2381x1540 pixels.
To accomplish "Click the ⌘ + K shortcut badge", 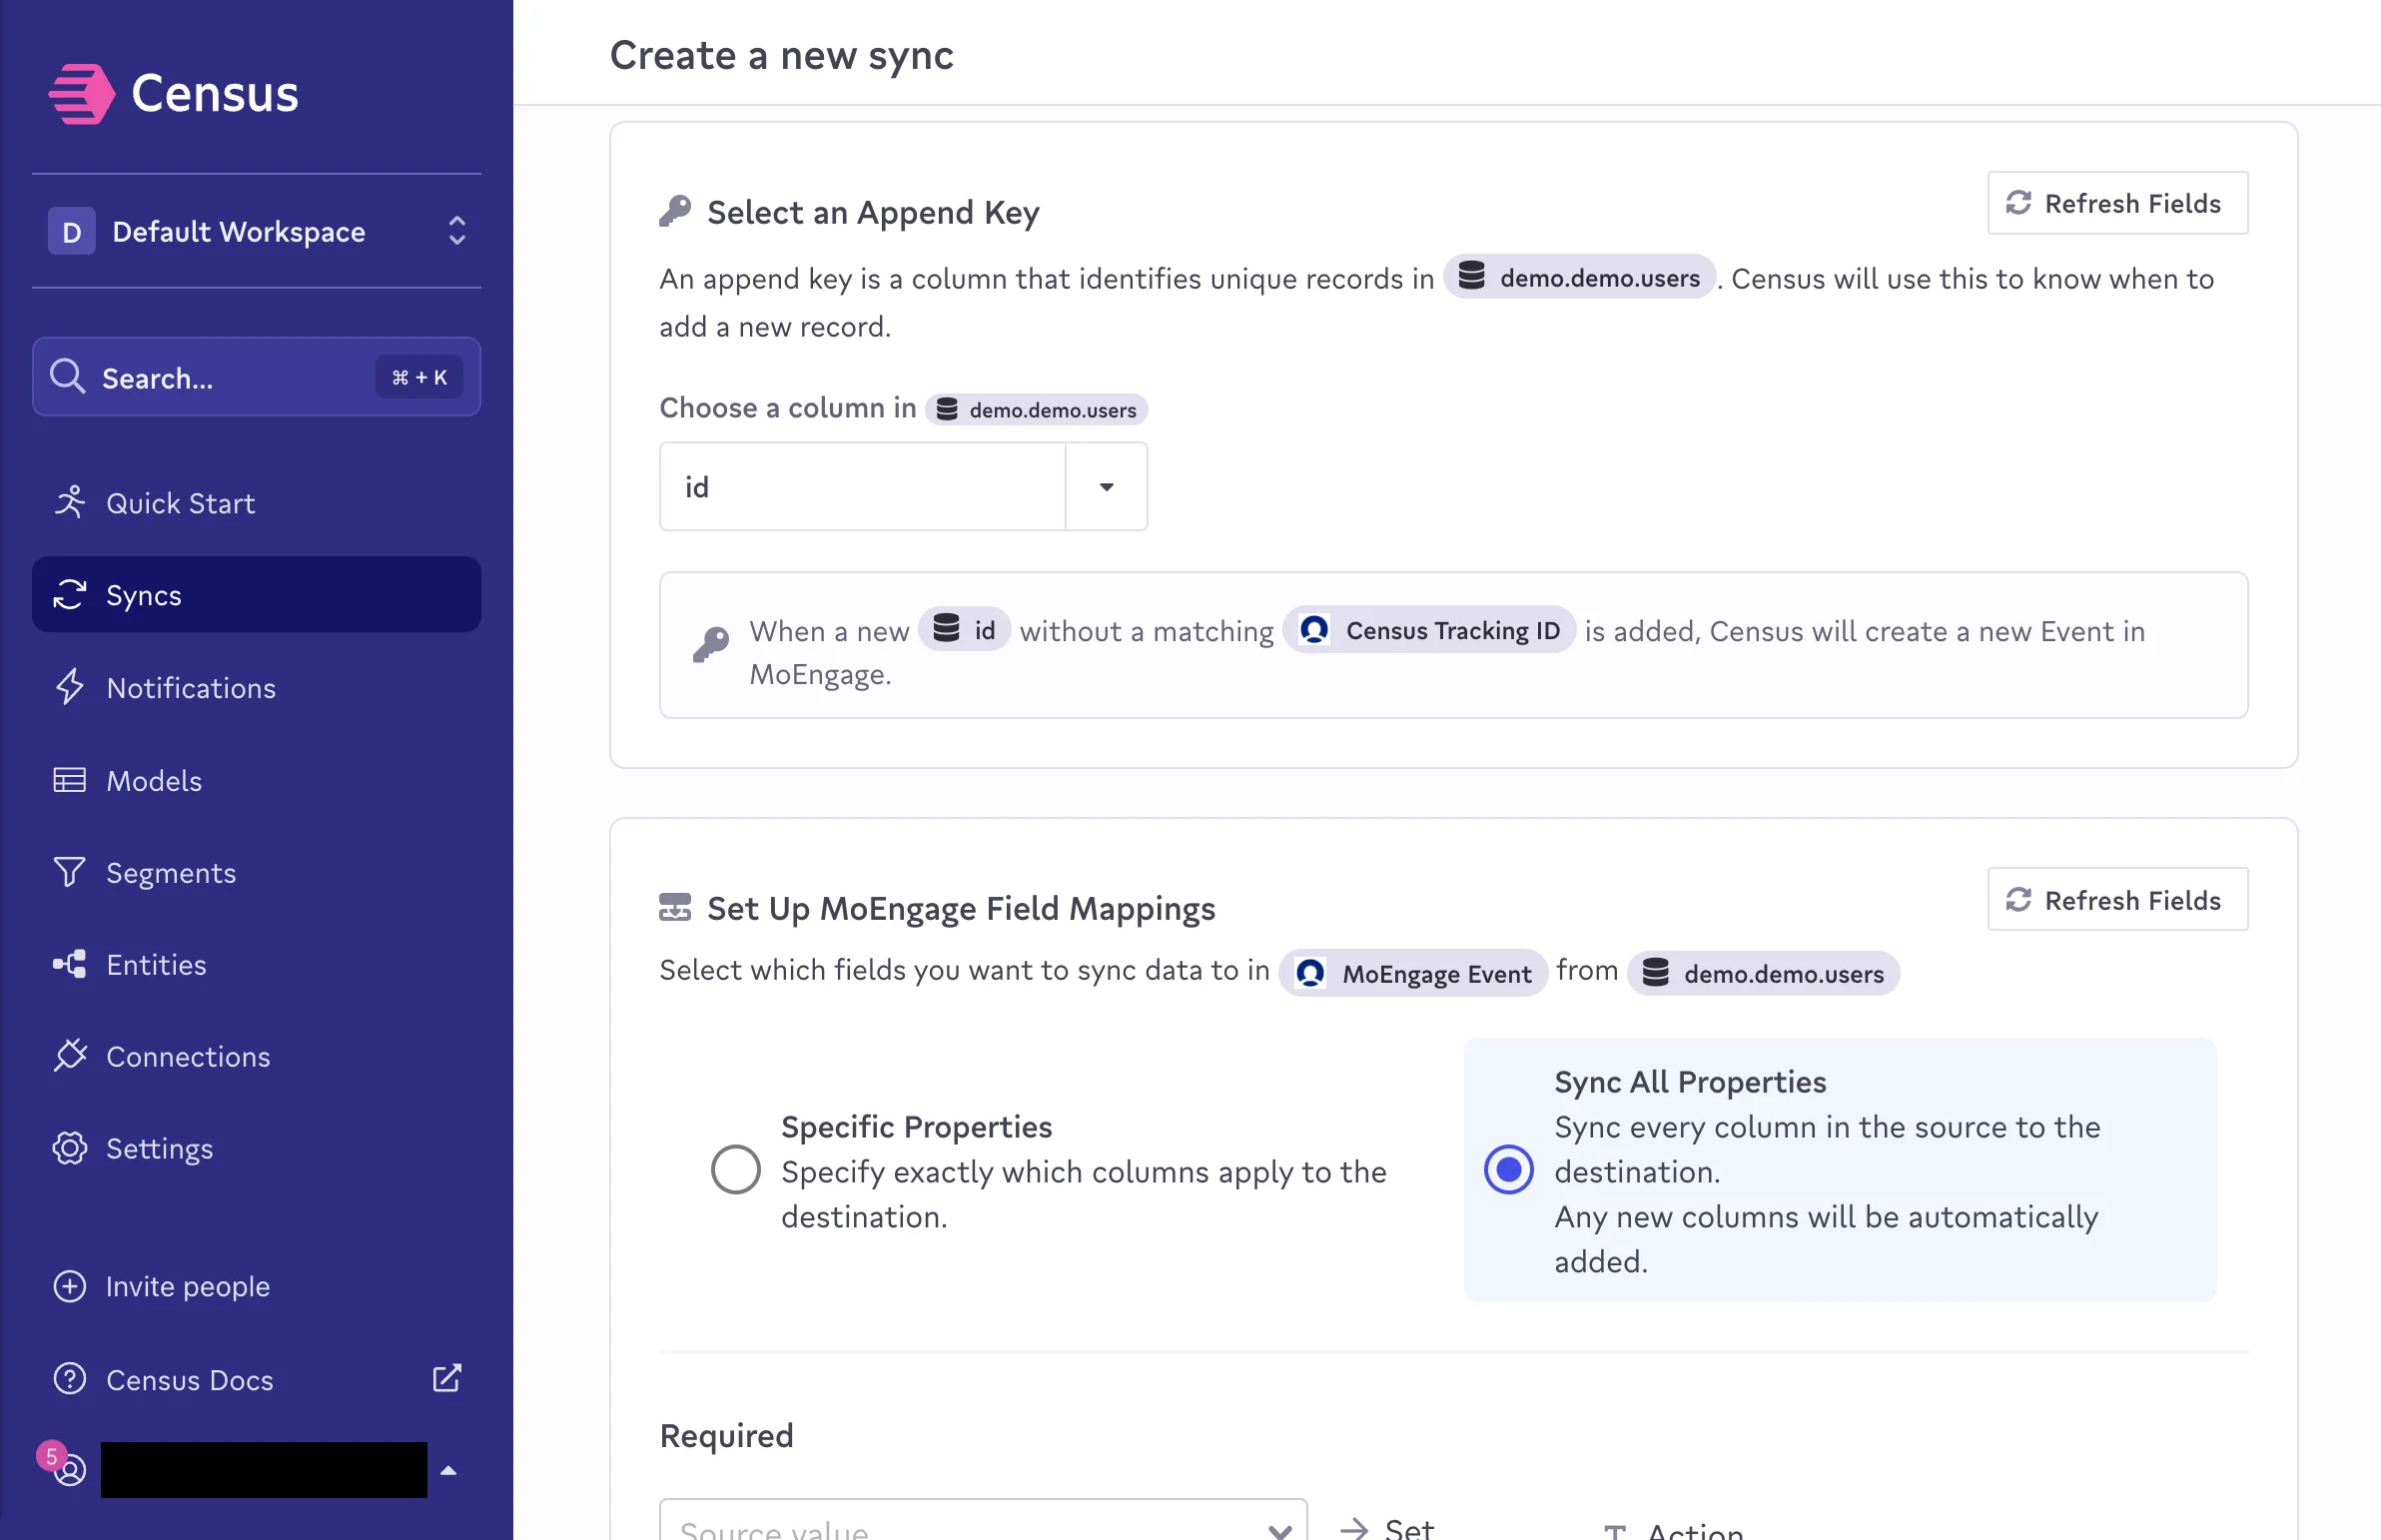I will click(x=419, y=377).
